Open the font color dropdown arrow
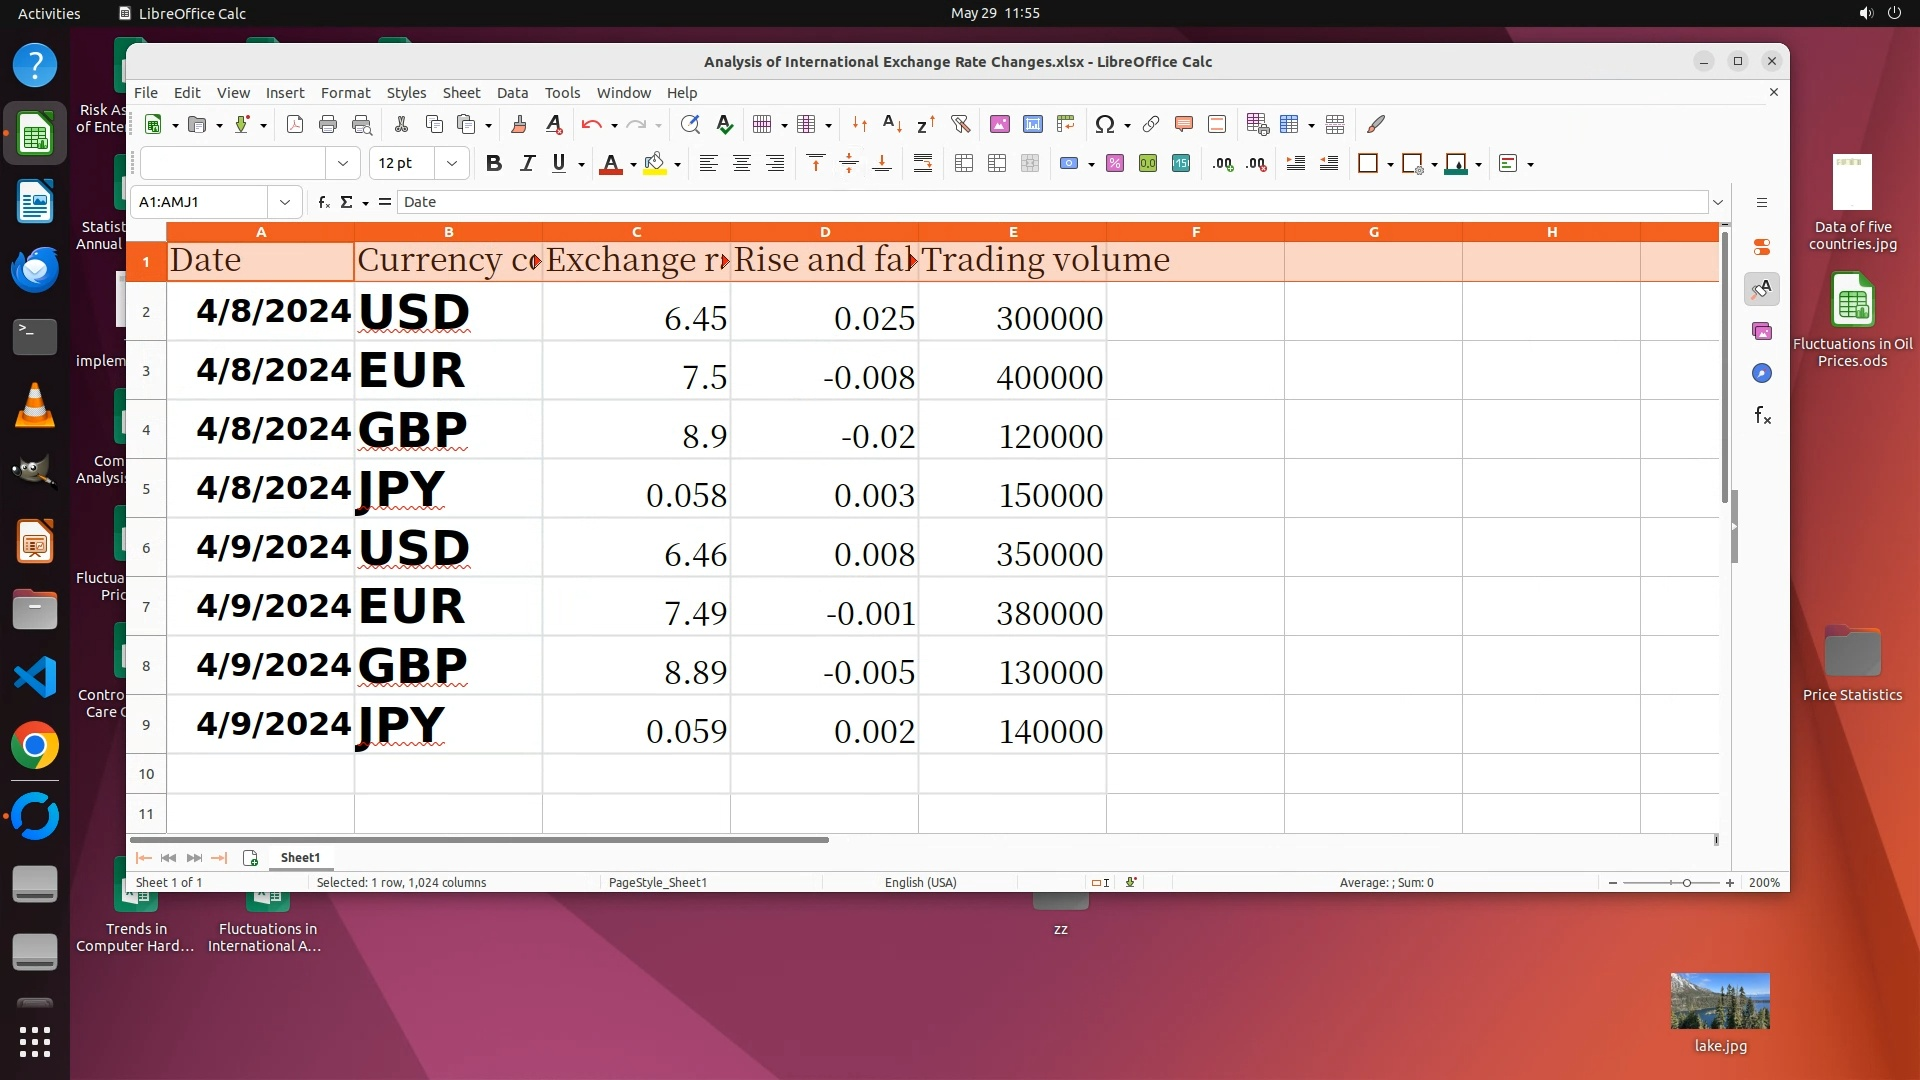The height and width of the screenshot is (1080, 1920). click(x=633, y=164)
